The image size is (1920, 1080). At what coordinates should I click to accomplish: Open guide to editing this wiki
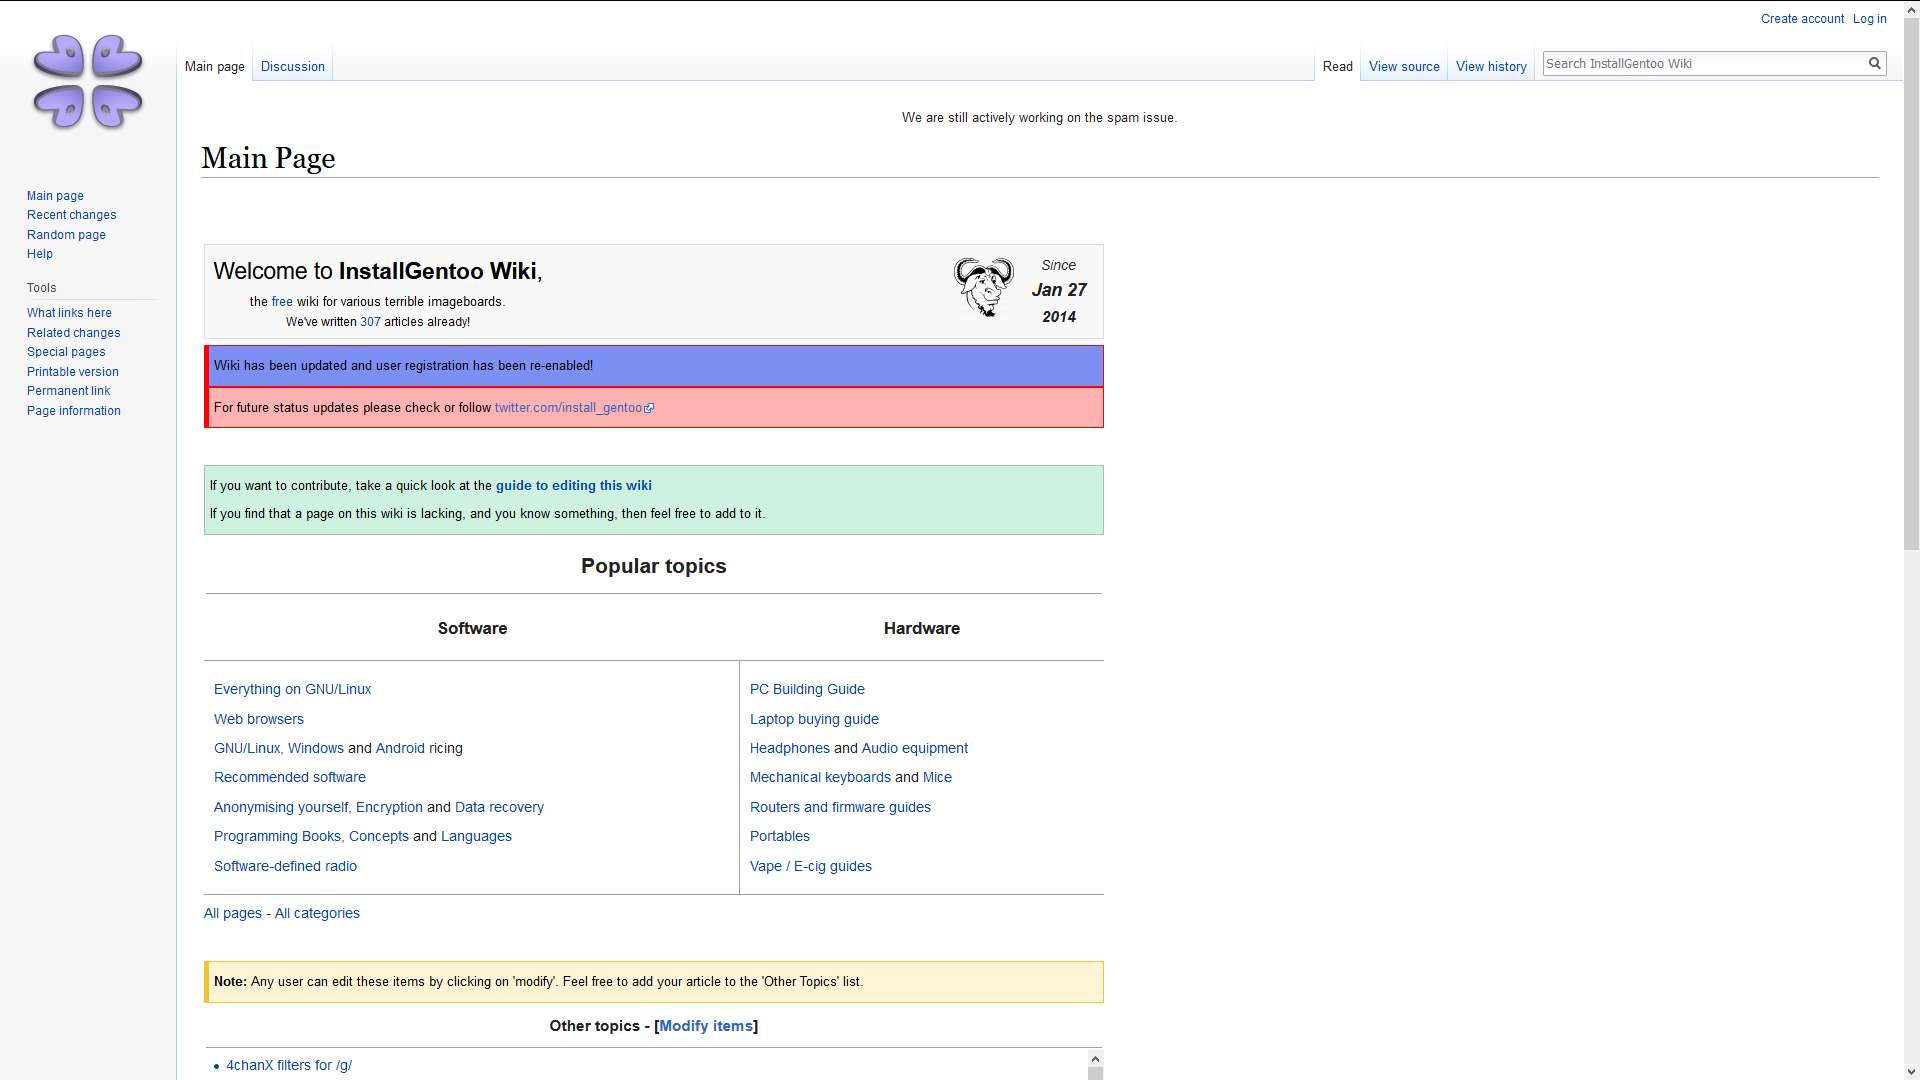[573, 486]
